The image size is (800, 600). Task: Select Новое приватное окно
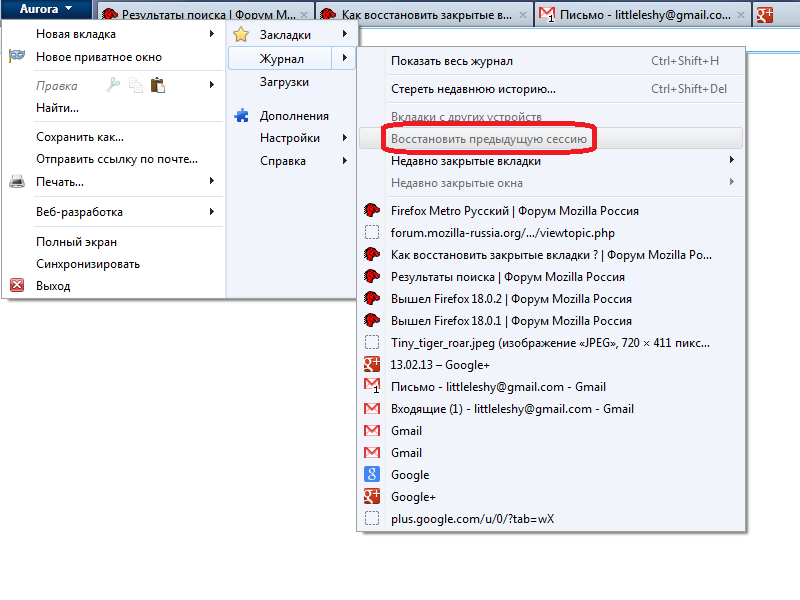point(99,57)
